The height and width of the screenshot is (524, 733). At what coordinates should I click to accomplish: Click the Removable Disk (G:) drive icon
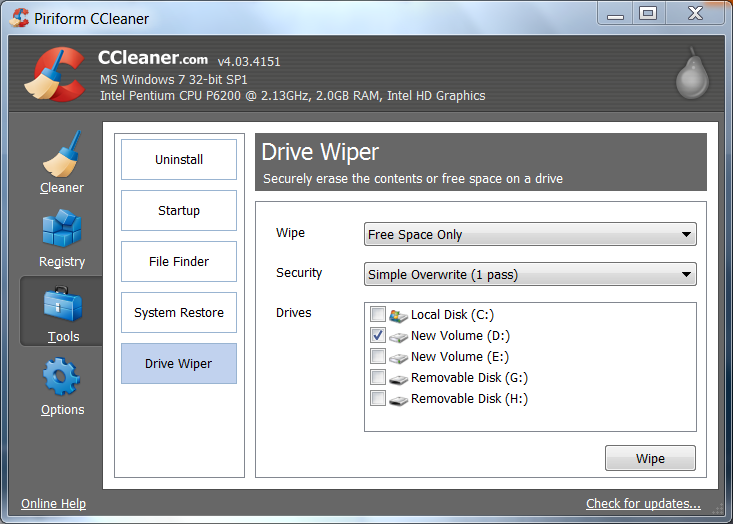398,379
